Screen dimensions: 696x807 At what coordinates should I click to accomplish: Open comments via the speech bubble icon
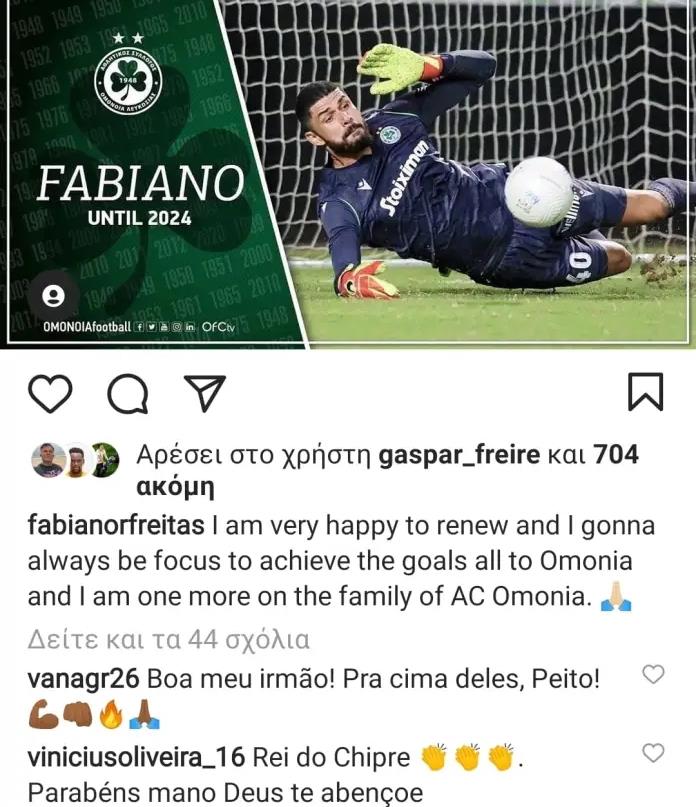pyautogui.click(x=128, y=394)
